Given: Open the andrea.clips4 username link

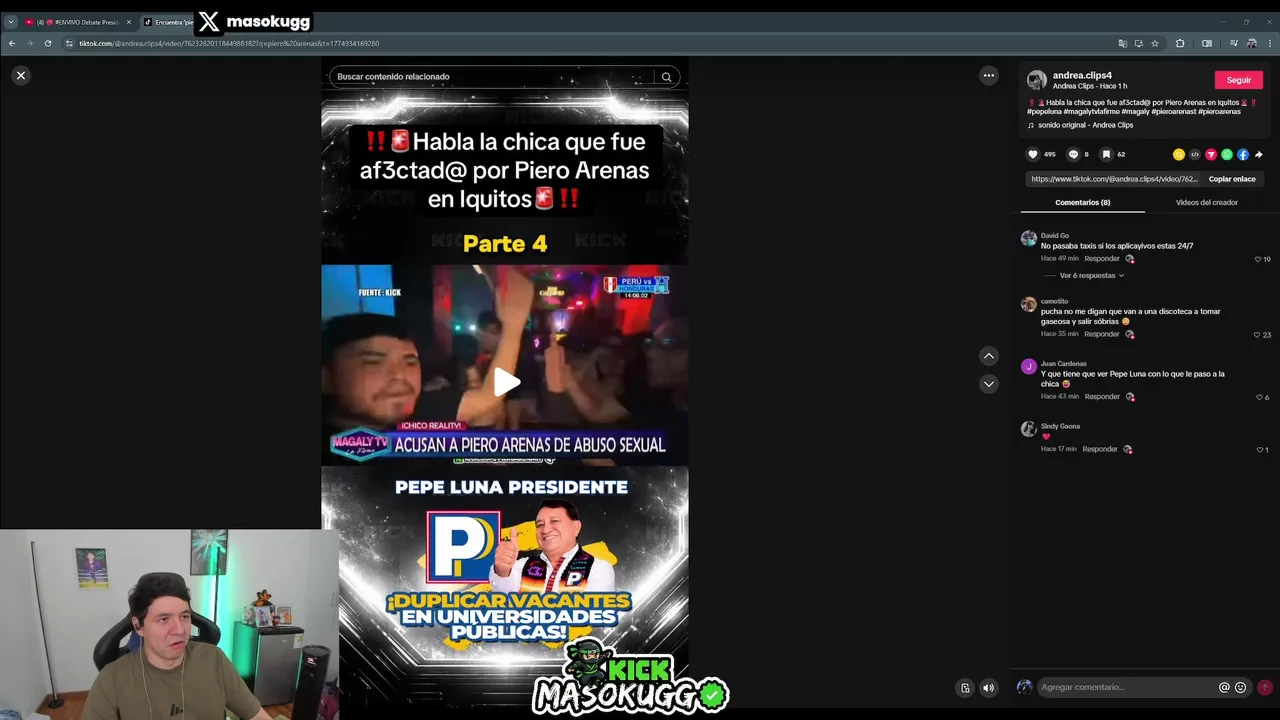Looking at the screenshot, I should point(1082,75).
